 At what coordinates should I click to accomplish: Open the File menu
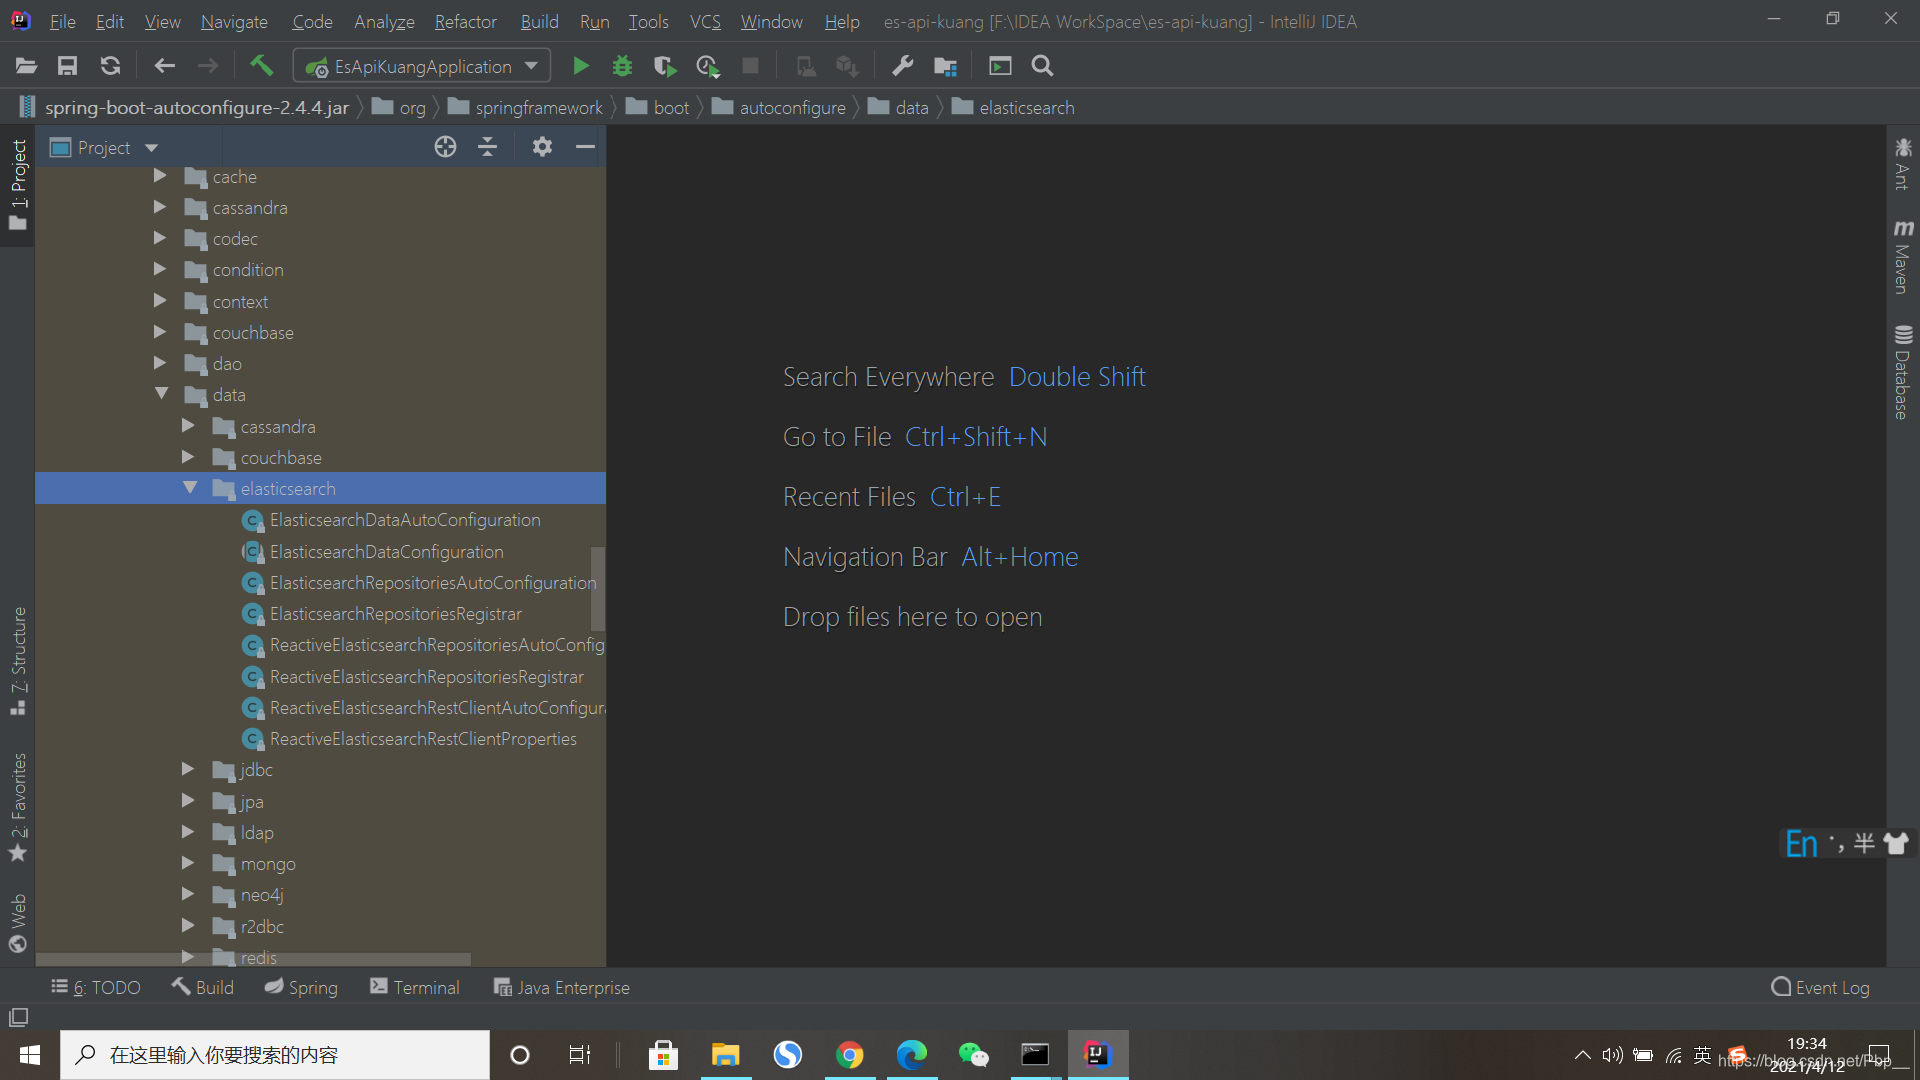62,21
